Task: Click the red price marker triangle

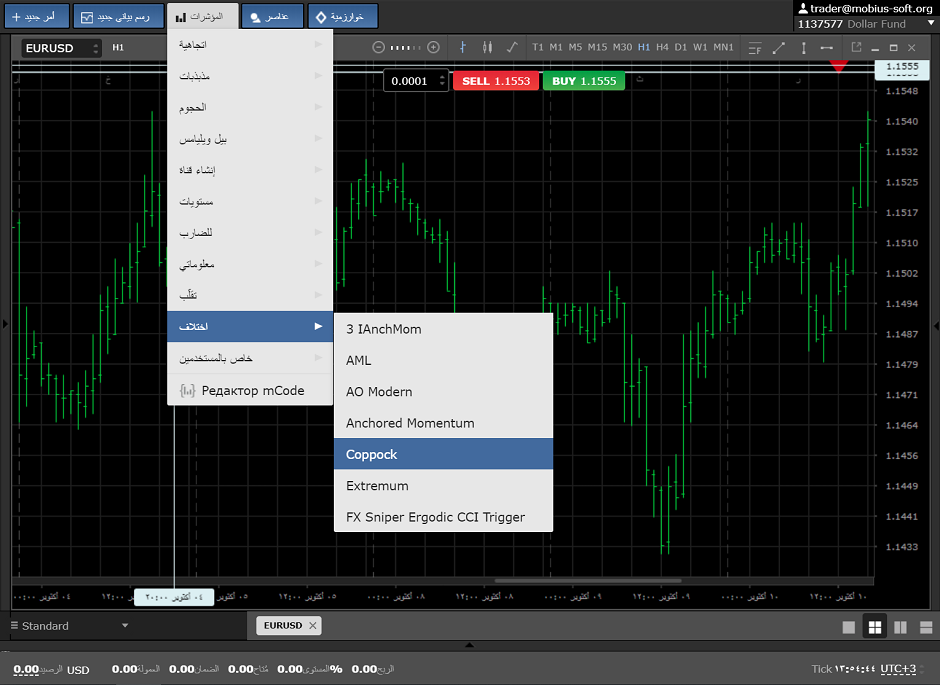Action: coord(839,66)
